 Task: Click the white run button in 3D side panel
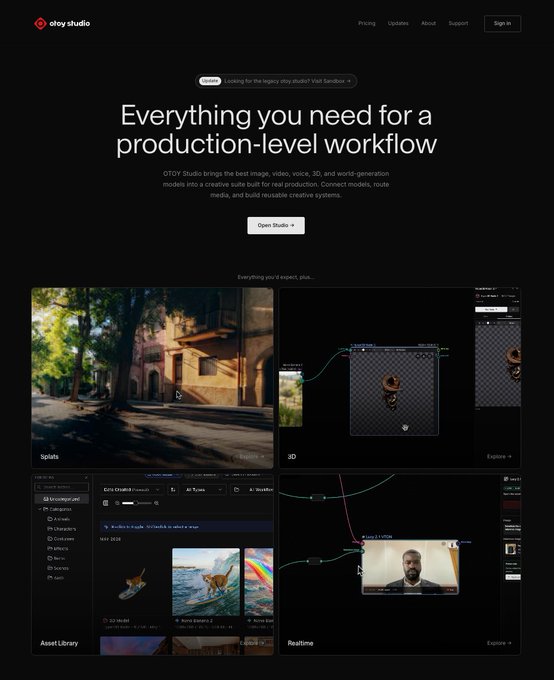point(491,309)
